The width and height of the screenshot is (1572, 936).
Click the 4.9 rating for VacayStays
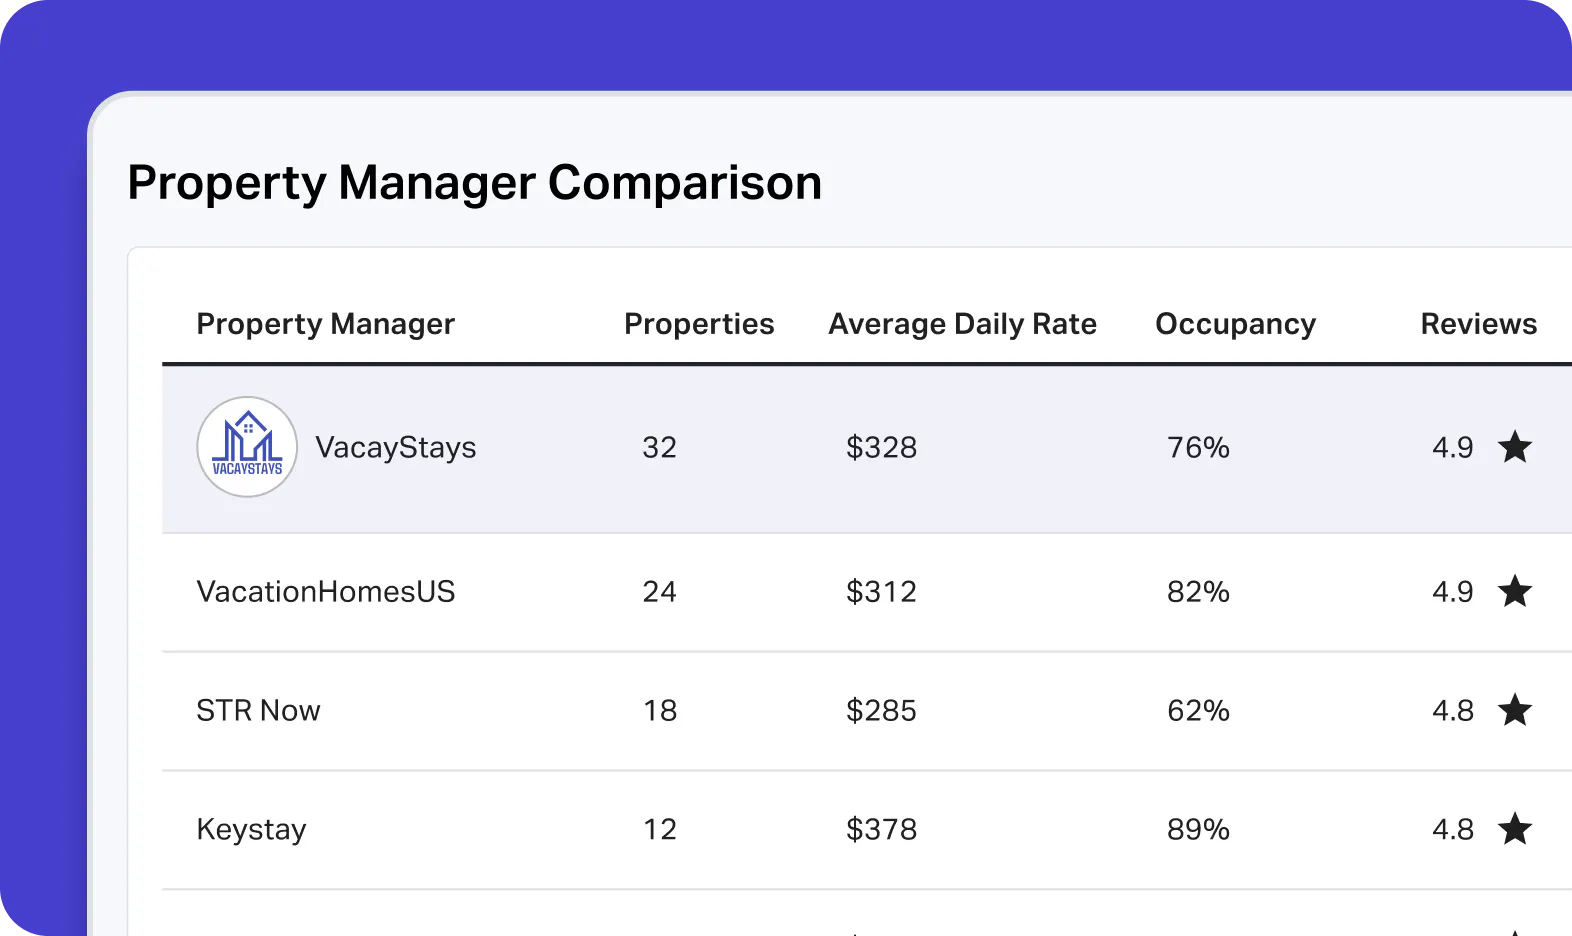pyautogui.click(x=1453, y=447)
